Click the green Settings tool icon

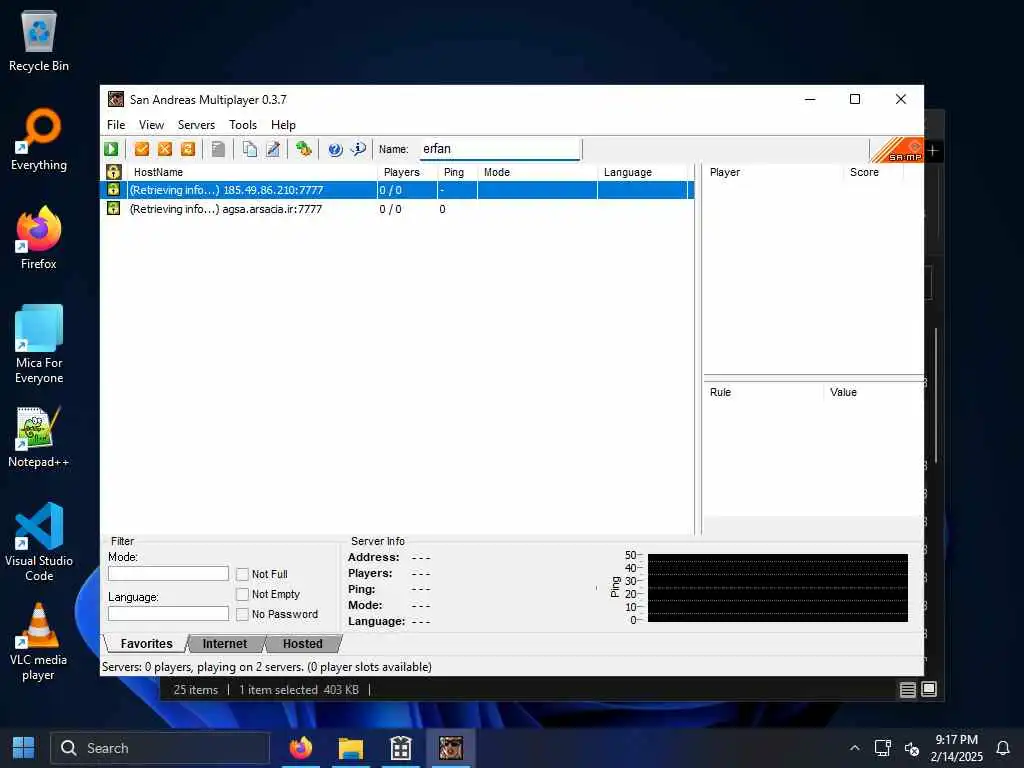tap(304, 149)
